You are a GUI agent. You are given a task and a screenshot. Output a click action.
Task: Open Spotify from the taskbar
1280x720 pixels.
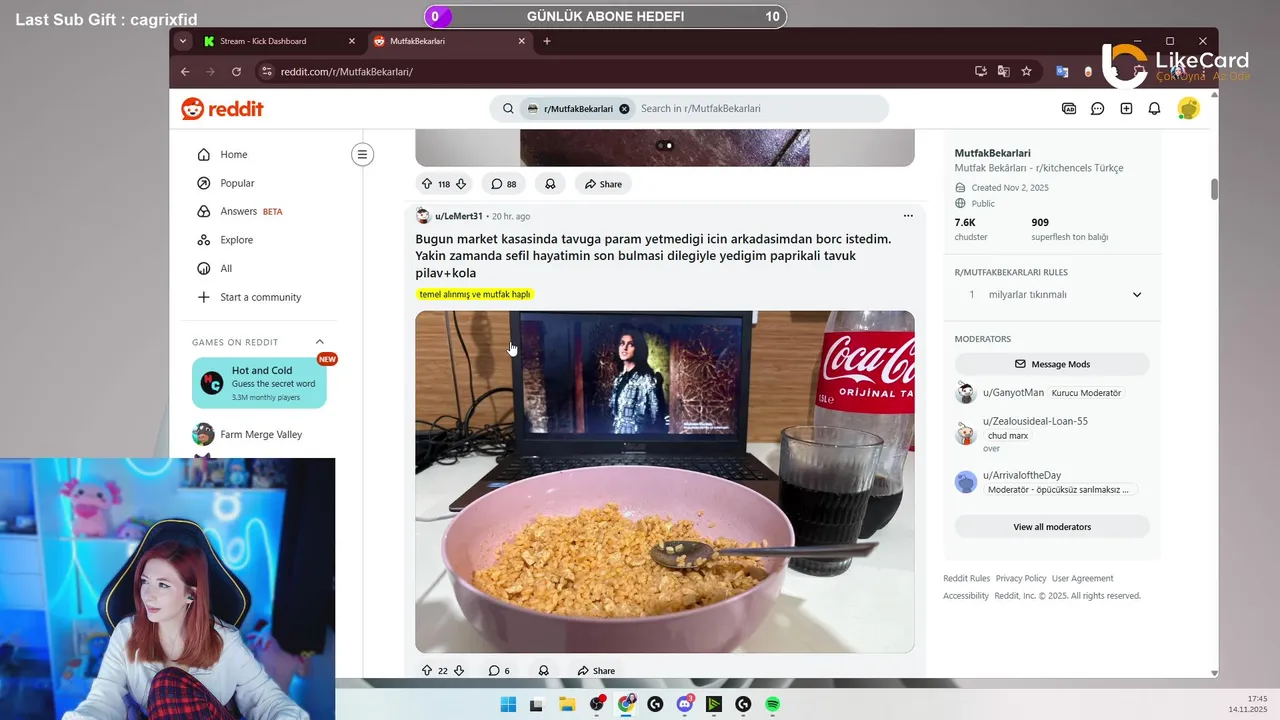click(773, 704)
